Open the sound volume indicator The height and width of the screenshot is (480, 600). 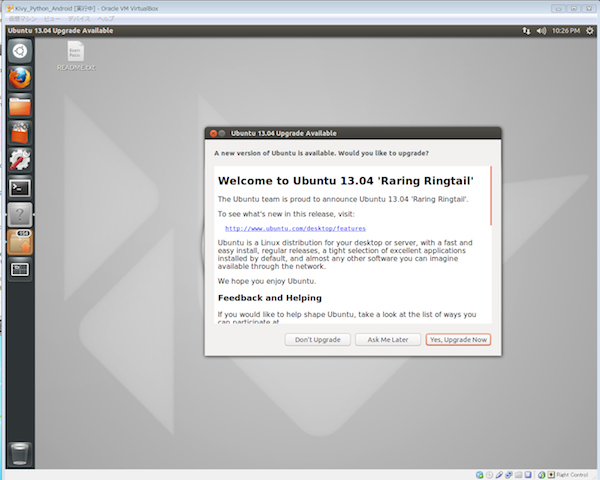coord(541,31)
